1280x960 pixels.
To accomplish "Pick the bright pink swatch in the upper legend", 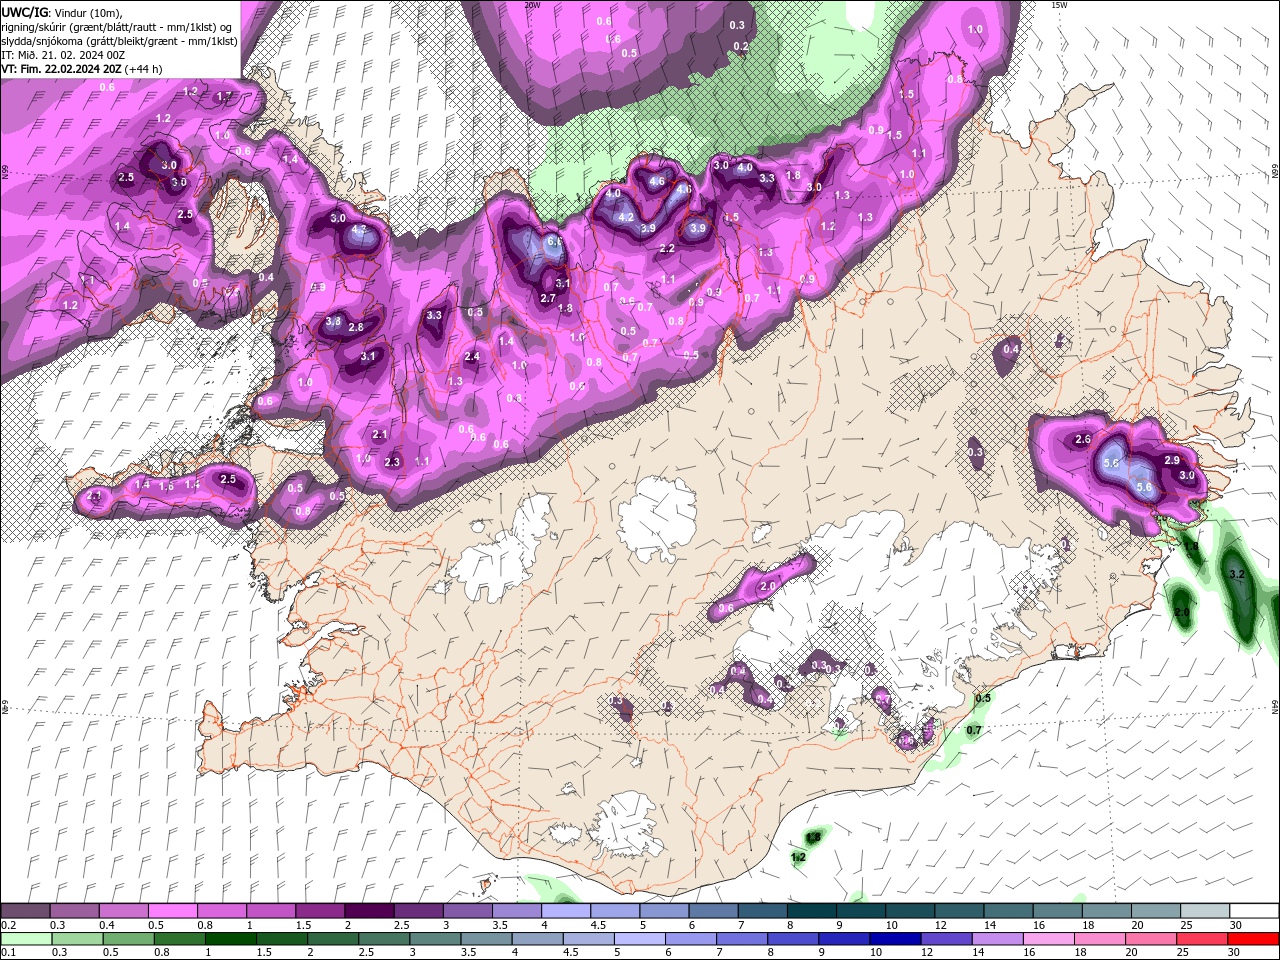I will pos(173,911).
